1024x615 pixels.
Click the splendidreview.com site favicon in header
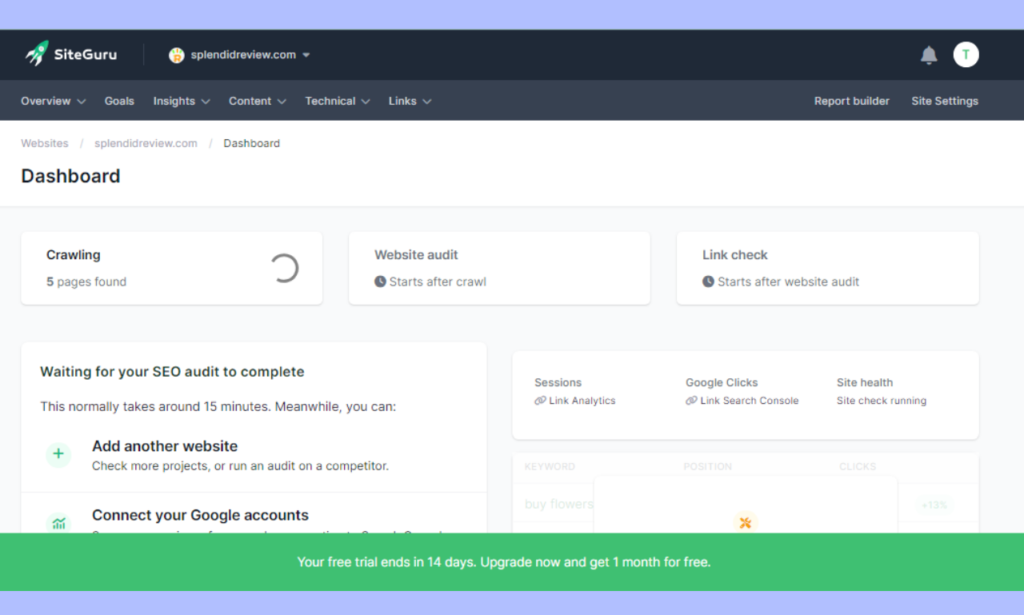176,55
